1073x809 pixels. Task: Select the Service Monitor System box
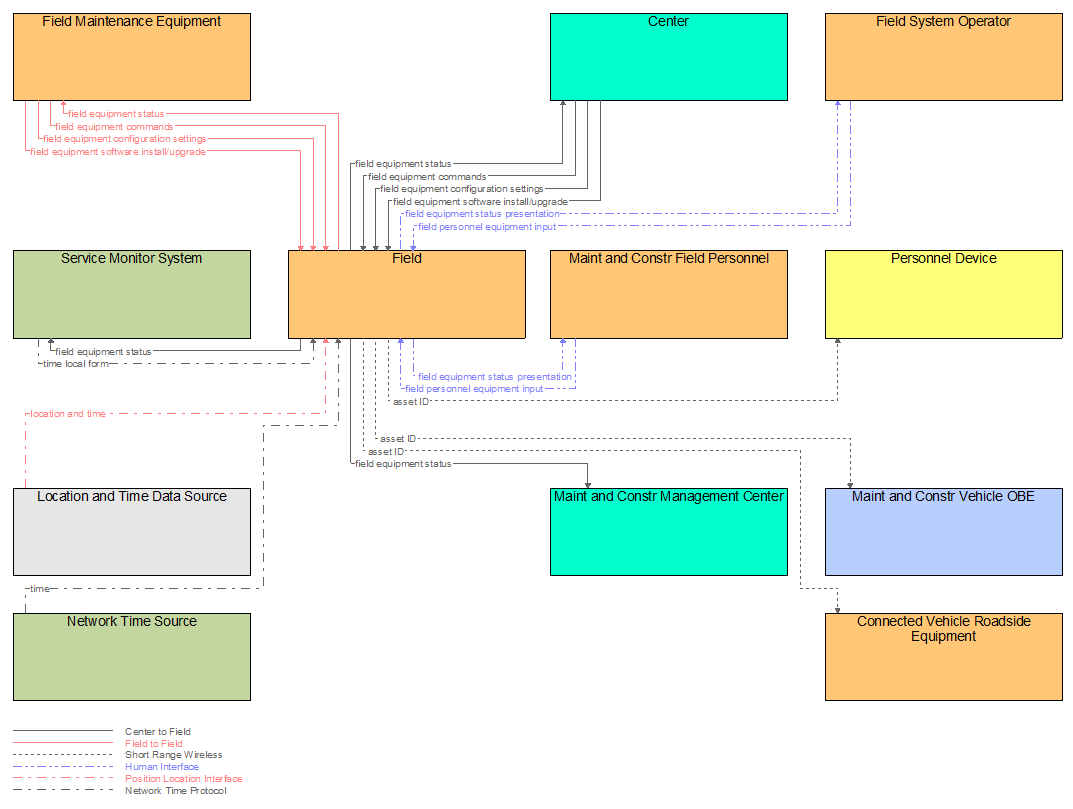pos(132,294)
